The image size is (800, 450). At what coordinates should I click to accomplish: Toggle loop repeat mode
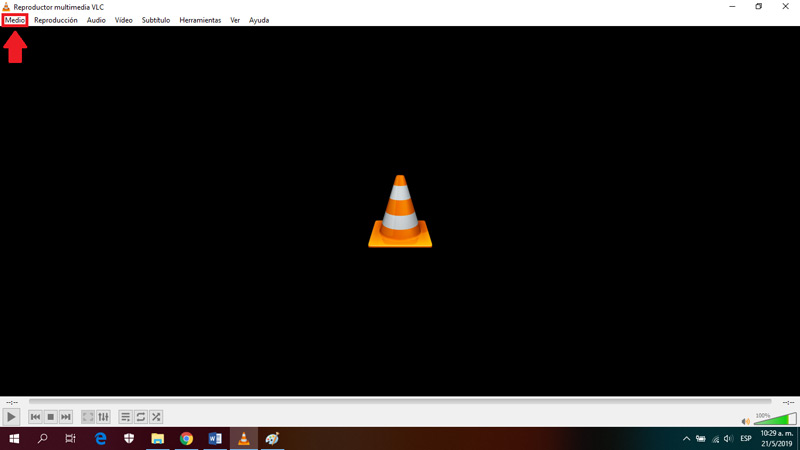pyautogui.click(x=141, y=417)
